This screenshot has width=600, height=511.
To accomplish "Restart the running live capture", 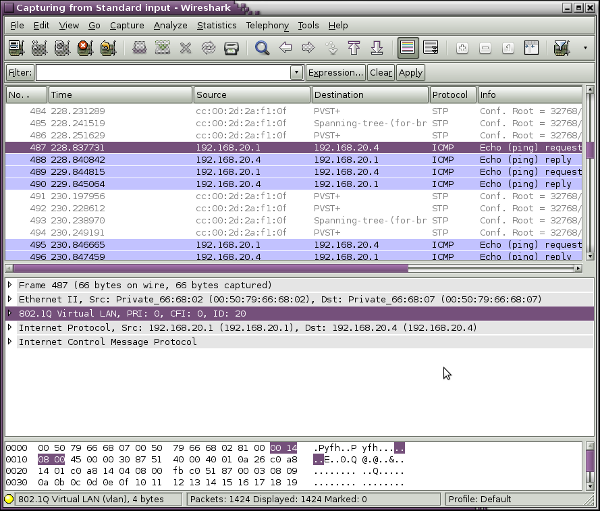I will click(x=108, y=48).
